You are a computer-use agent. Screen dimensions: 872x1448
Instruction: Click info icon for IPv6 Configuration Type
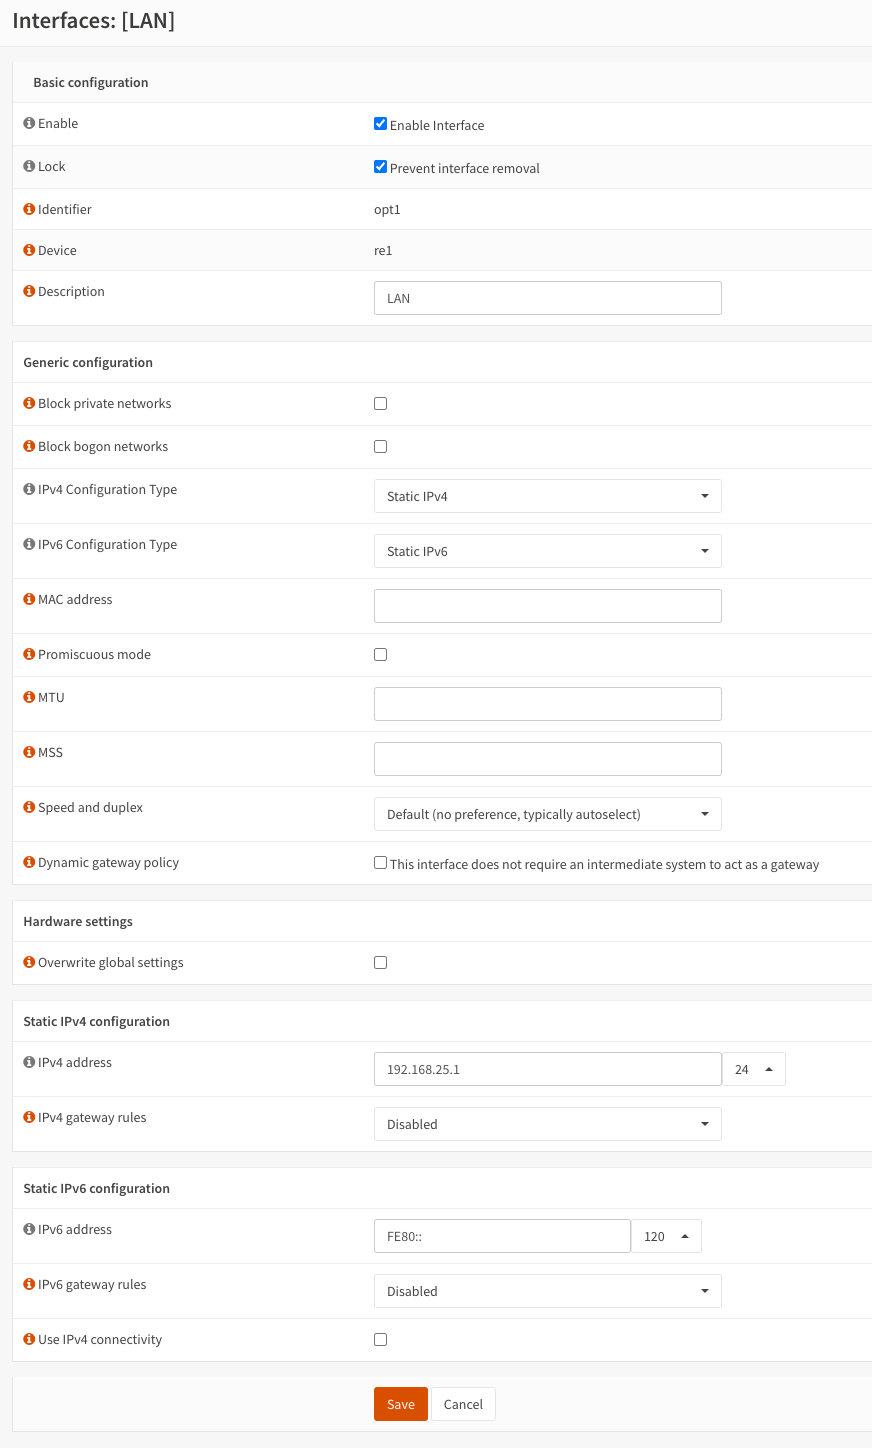[x=29, y=544]
